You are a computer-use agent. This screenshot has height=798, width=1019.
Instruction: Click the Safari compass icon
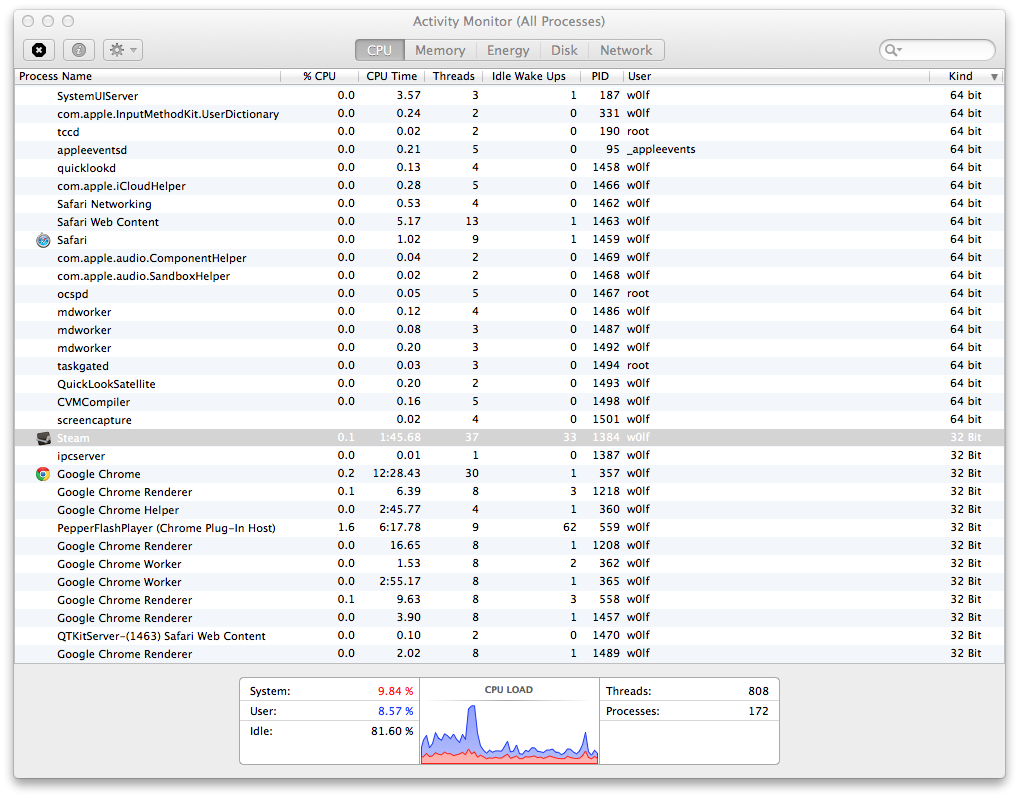click(x=43, y=240)
